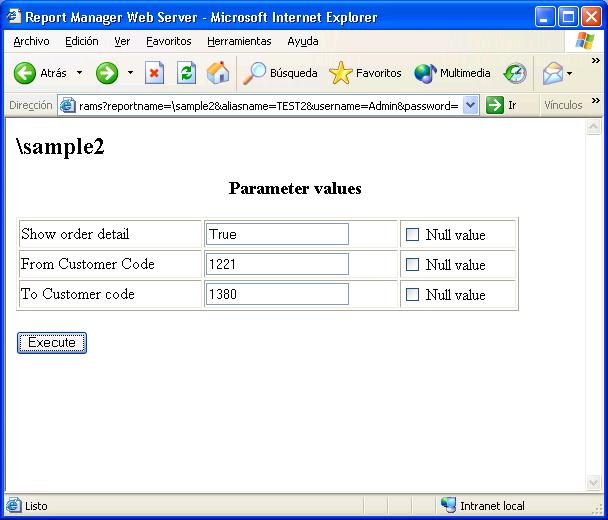Click the scrollbar down arrow
Viewport: 608px width, 520px height.
coord(593,483)
